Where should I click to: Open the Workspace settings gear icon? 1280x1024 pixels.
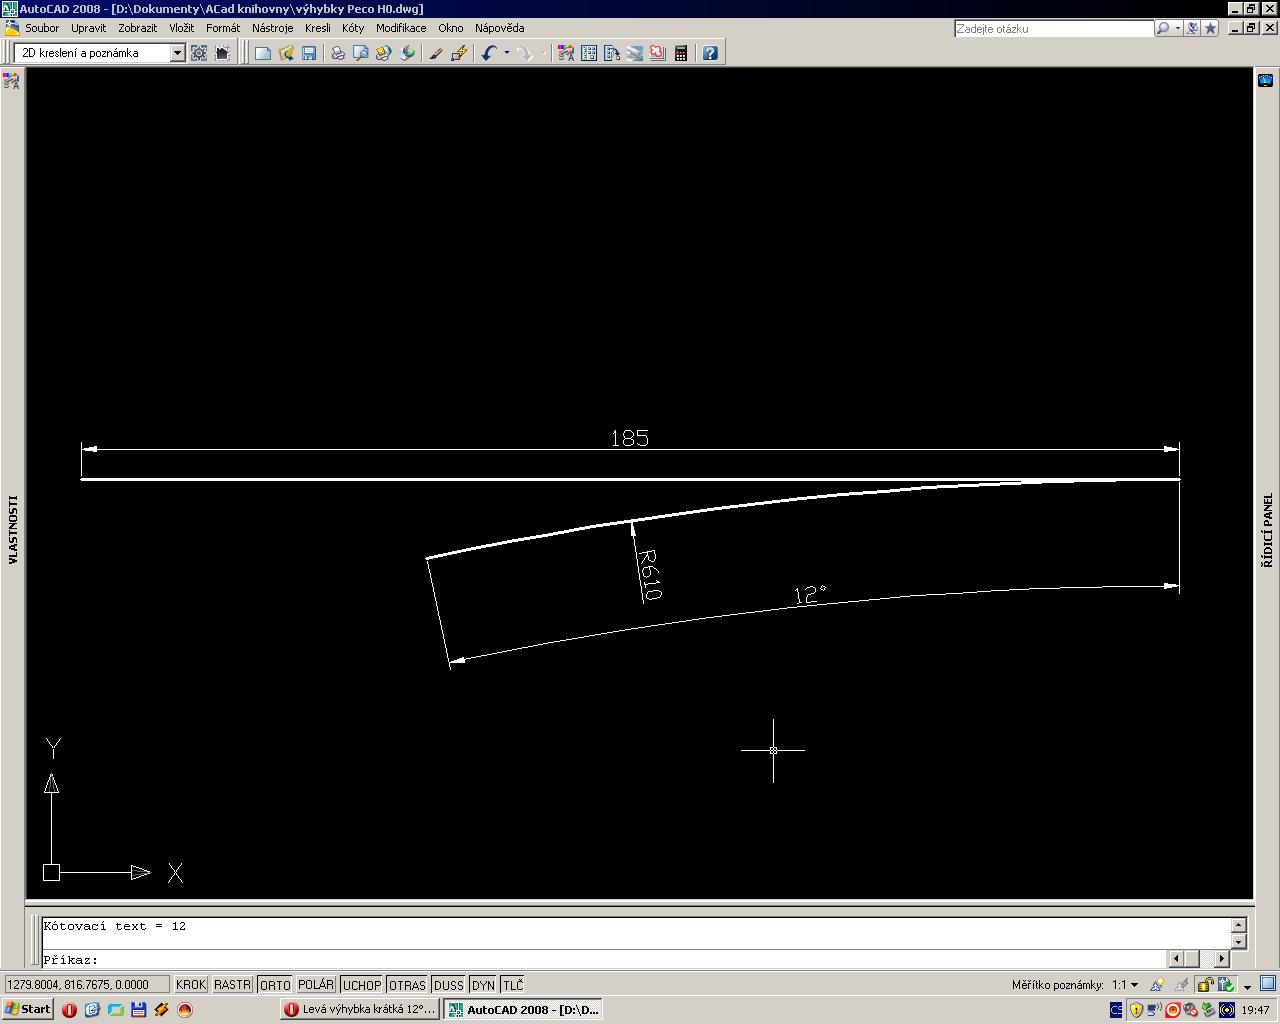click(x=199, y=53)
